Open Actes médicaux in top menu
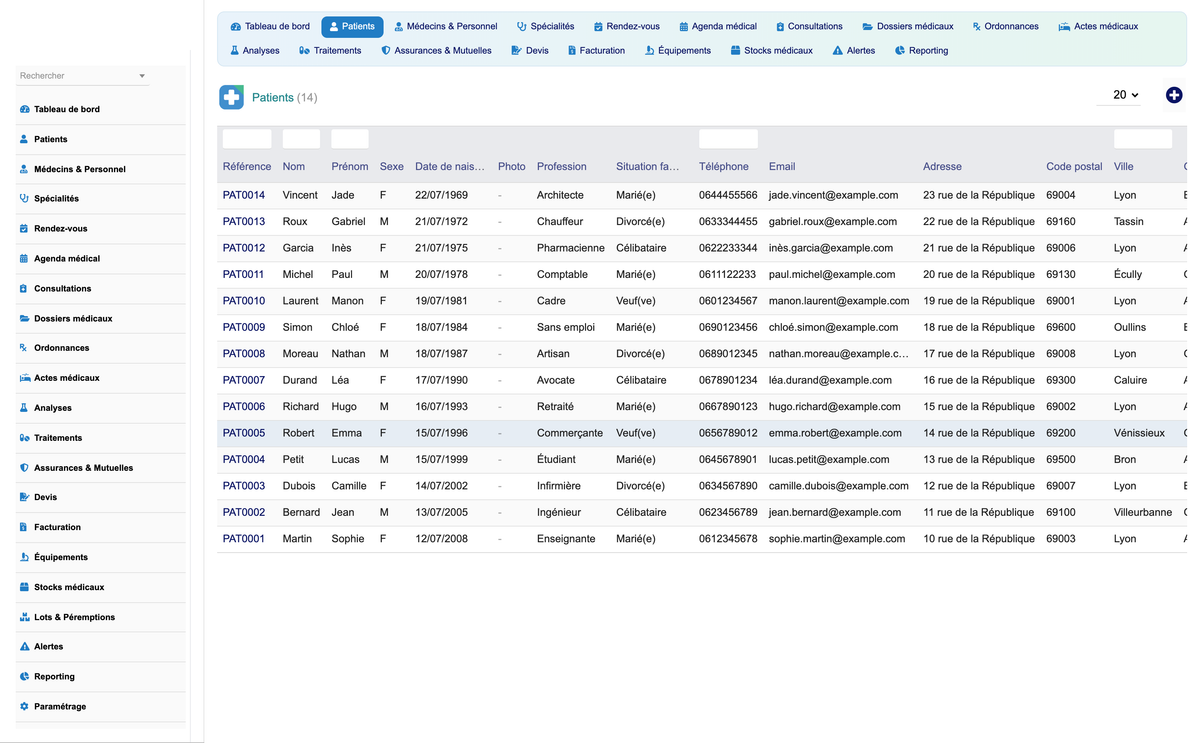Viewport: 1200px width, 743px height. [x=1098, y=26]
